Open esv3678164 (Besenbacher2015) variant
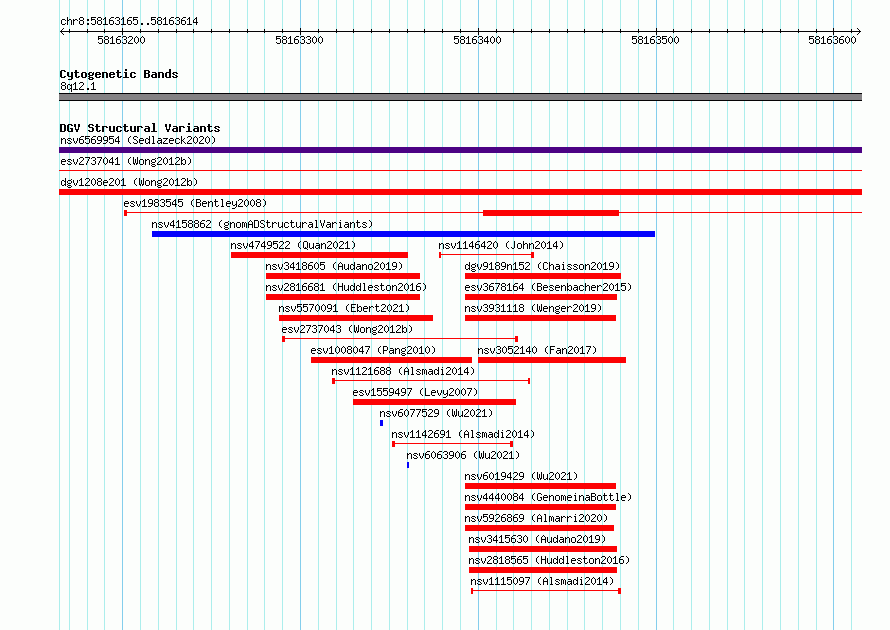This screenshot has height=630, width=890. 548,287
